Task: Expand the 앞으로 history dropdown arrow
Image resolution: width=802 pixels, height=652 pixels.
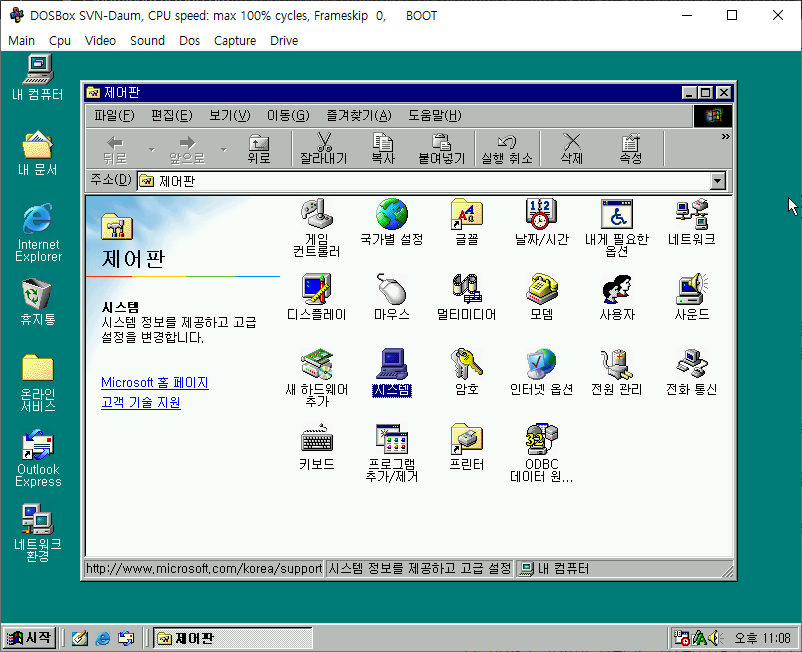Action: pyautogui.click(x=224, y=149)
